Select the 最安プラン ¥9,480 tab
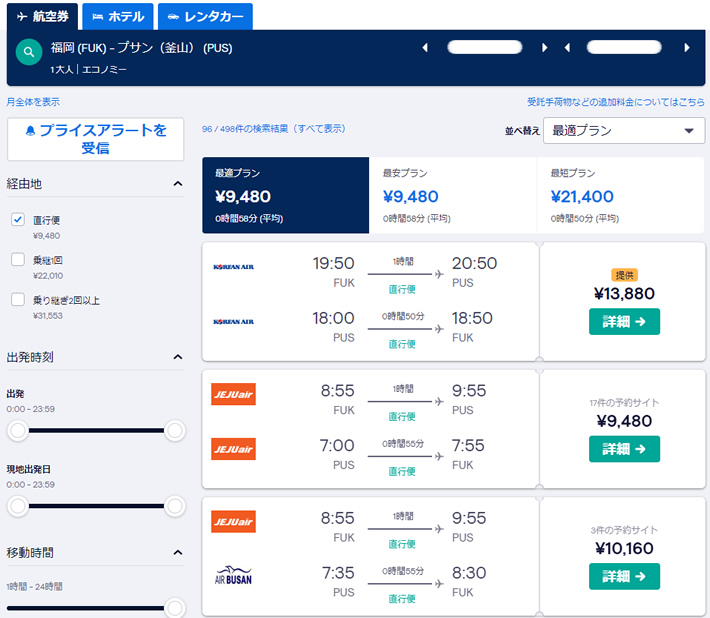This screenshot has height=618, width=710. [x=453, y=195]
